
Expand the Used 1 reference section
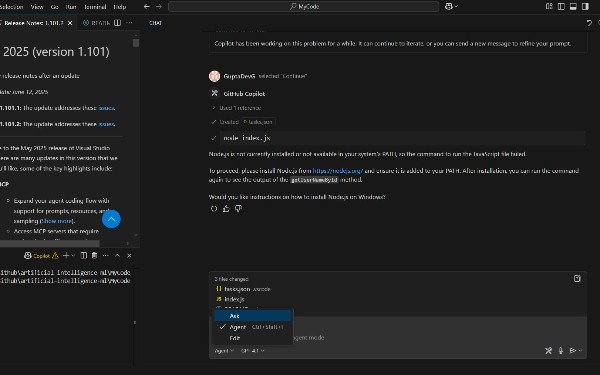point(237,108)
